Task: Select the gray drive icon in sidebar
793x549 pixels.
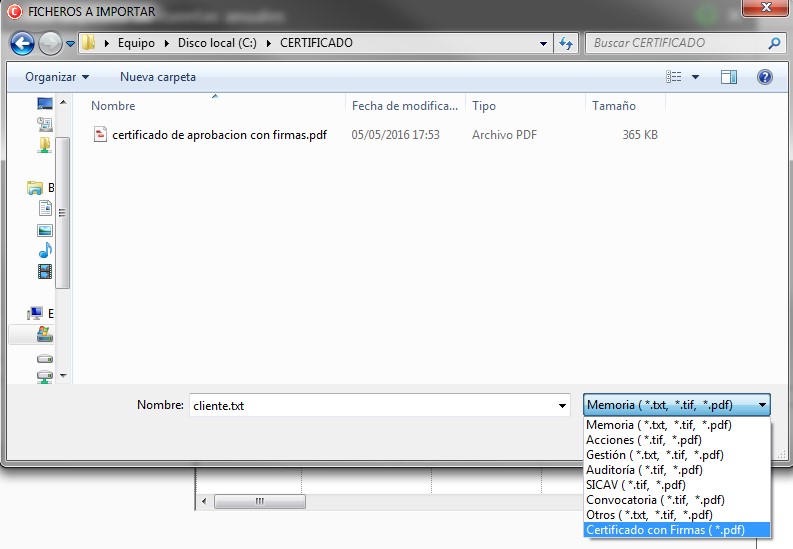Action: (x=45, y=359)
